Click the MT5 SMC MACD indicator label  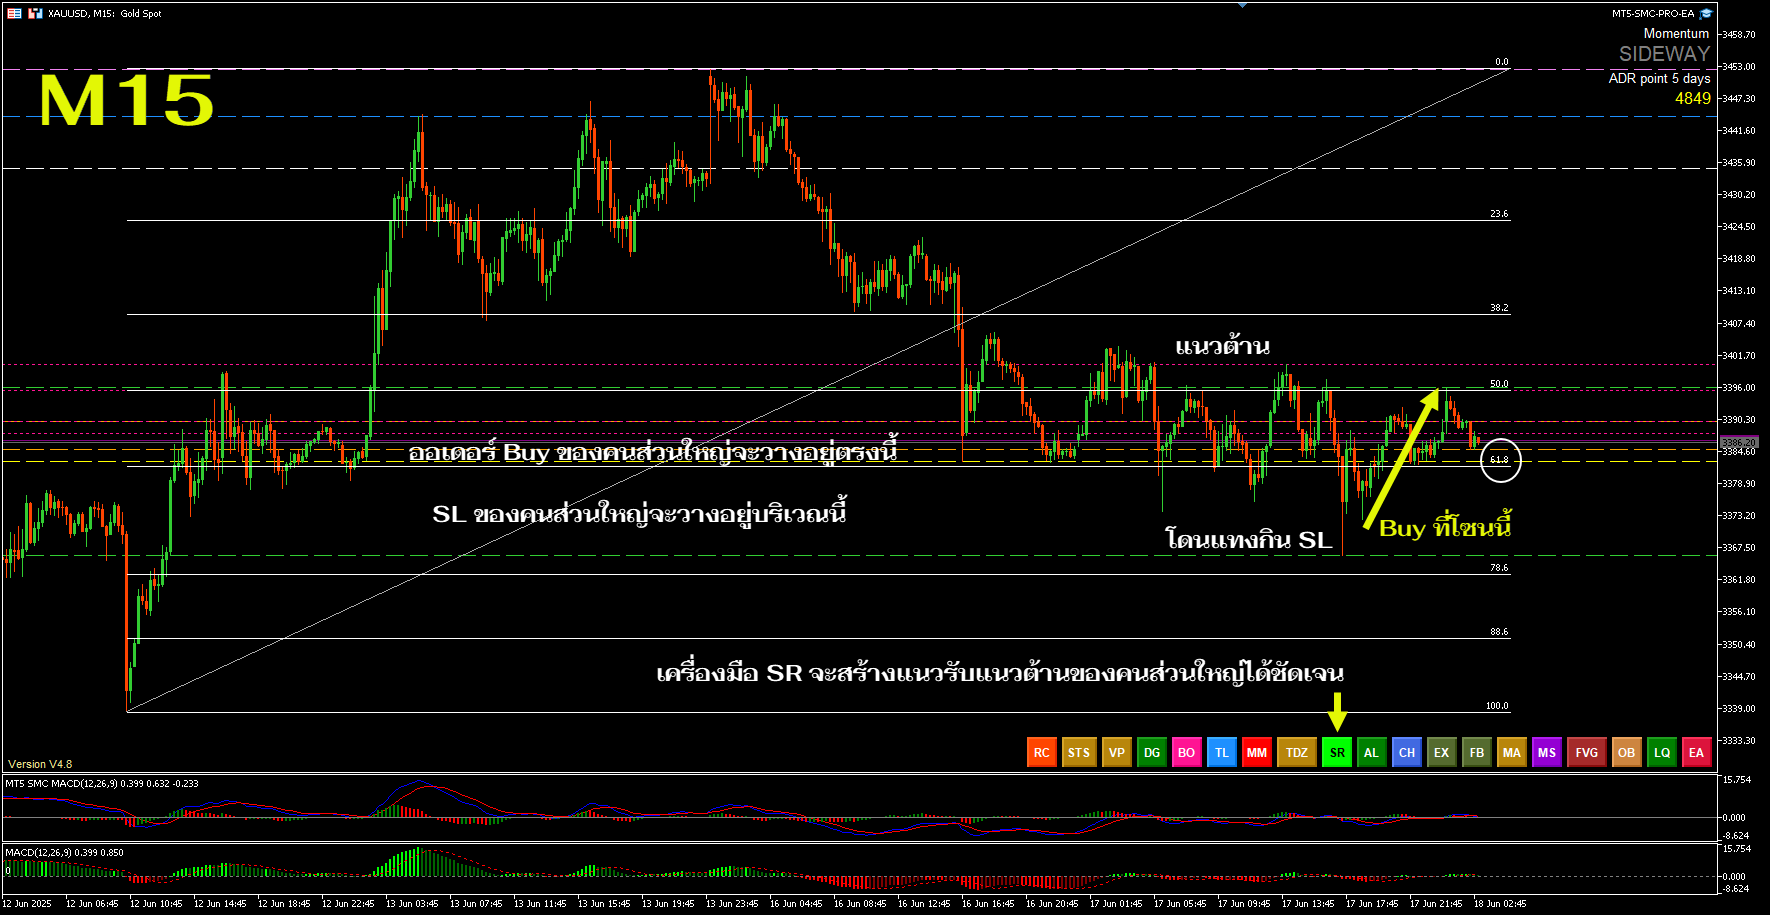(x=101, y=783)
